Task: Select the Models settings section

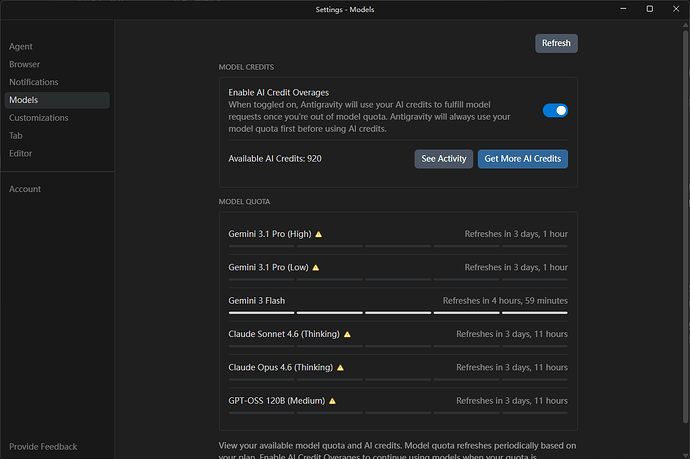Action: pyautogui.click(x=57, y=100)
